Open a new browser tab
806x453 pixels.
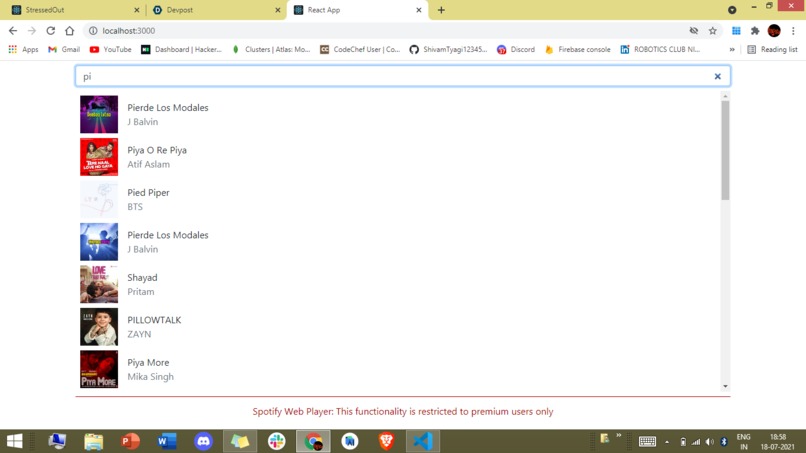(x=441, y=10)
